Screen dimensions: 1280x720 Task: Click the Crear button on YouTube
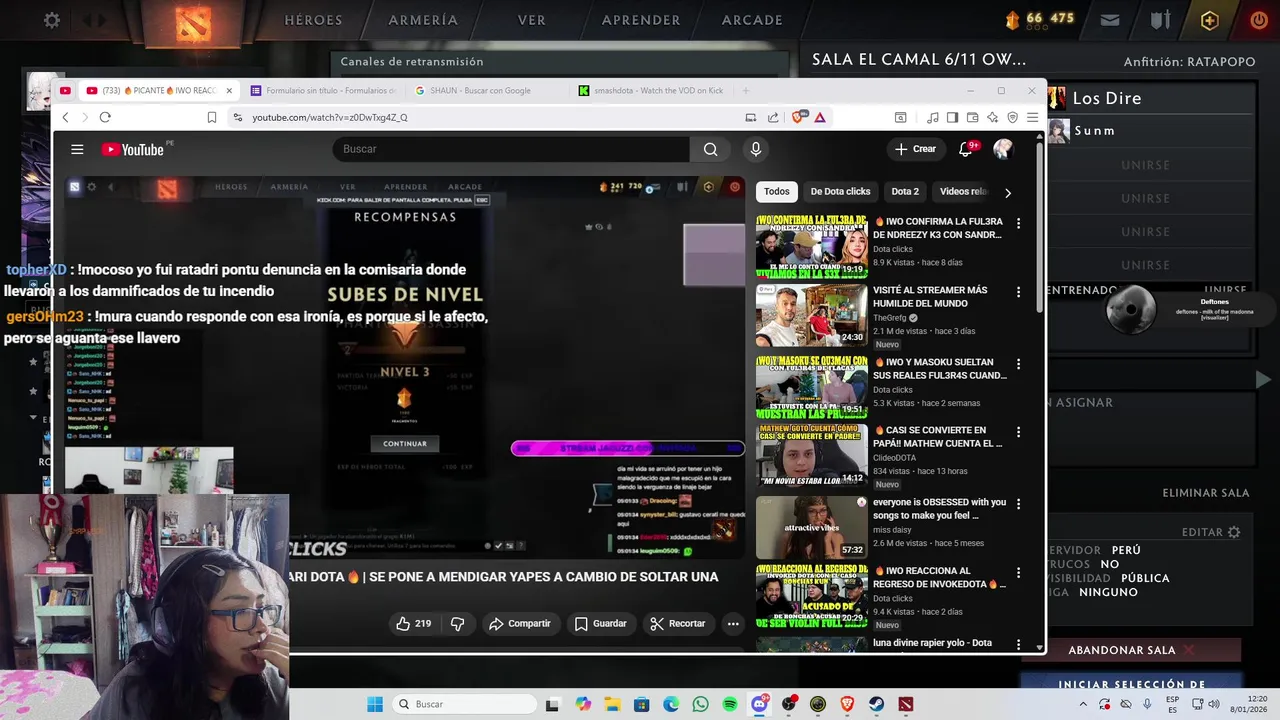(x=915, y=149)
